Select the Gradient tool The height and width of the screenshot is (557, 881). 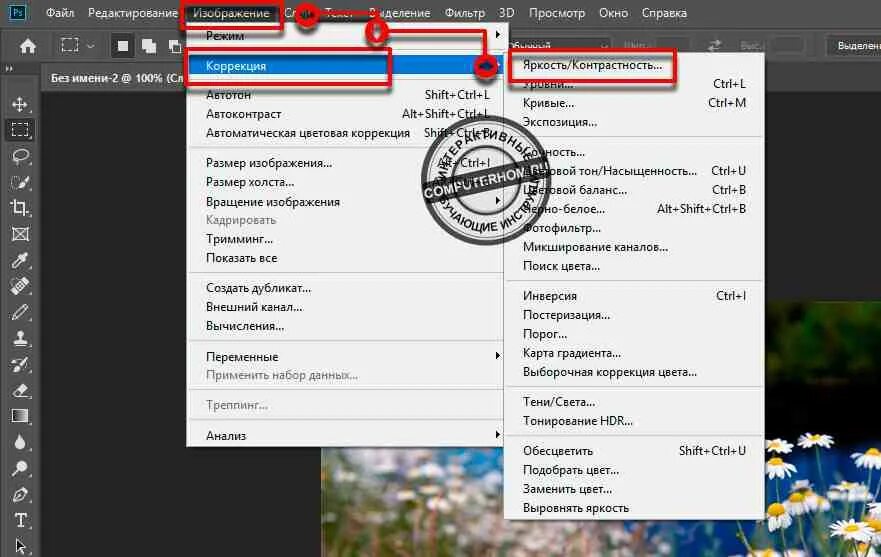click(20, 416)
